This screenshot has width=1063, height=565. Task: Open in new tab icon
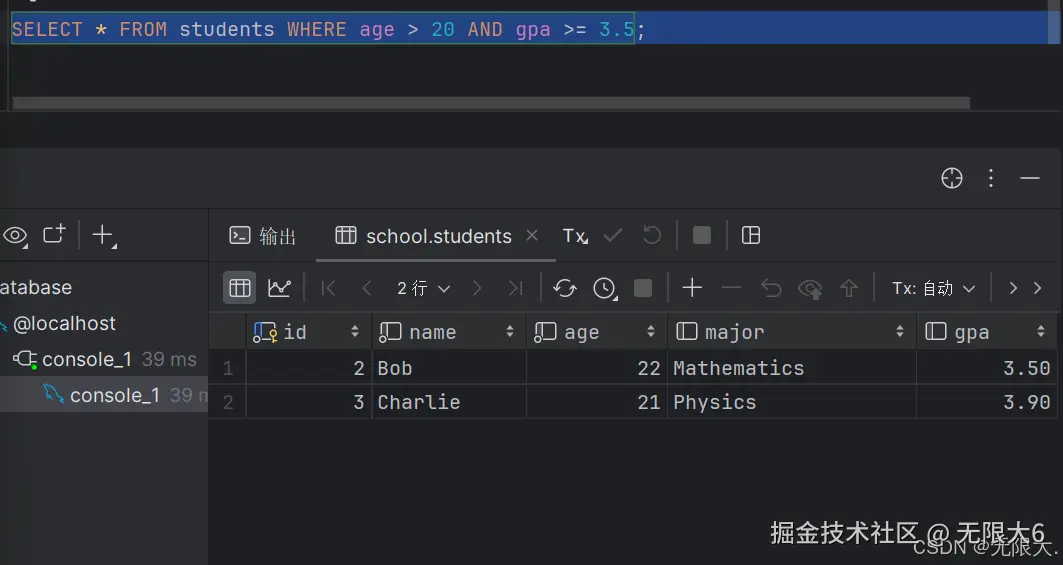coord(54,234)
